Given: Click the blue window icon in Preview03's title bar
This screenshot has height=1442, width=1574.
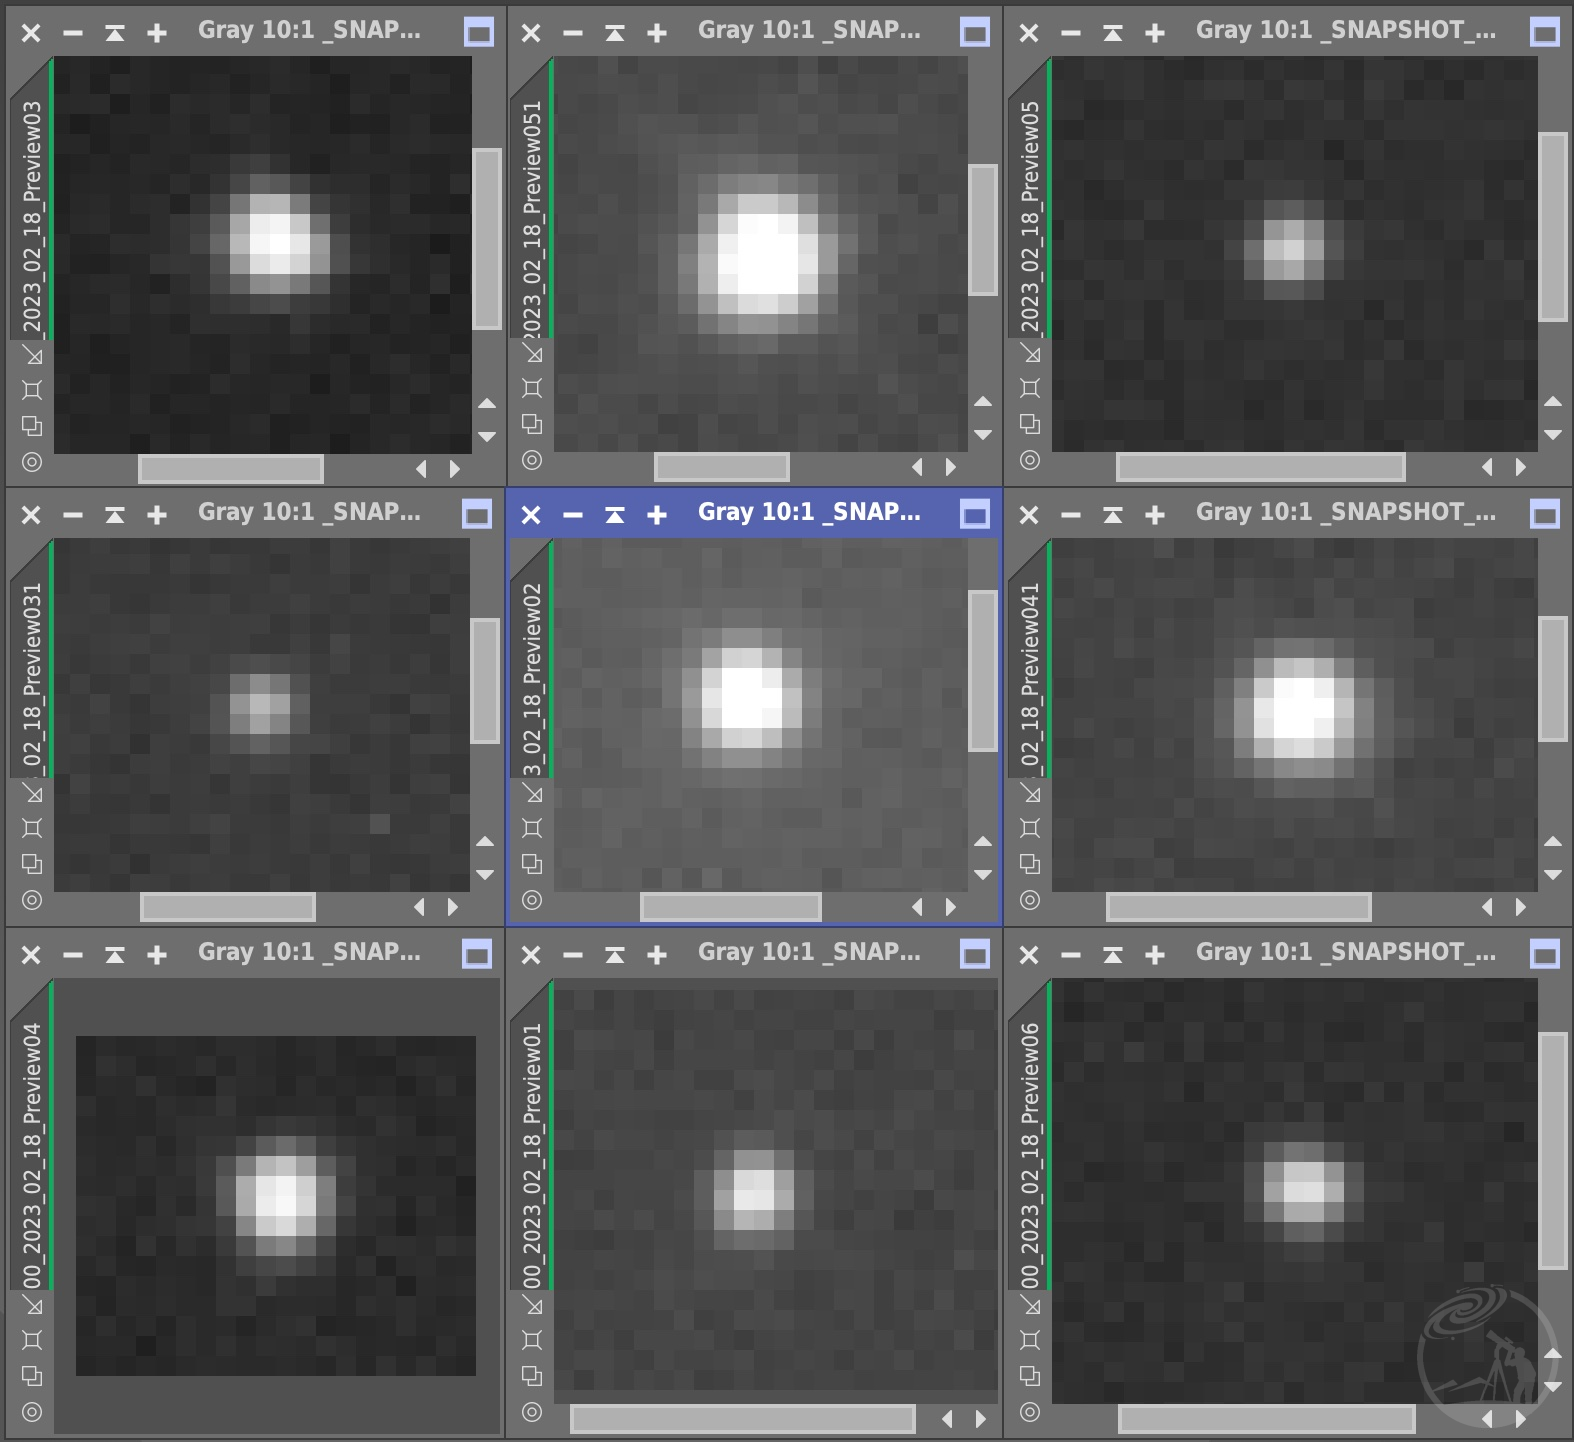Looking at the screenshot, I should pos(479,32).
